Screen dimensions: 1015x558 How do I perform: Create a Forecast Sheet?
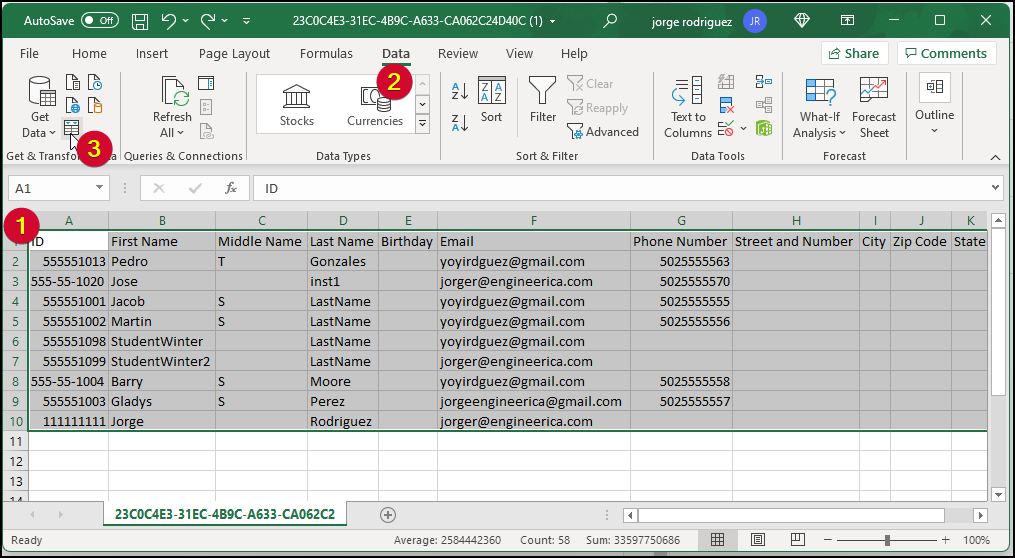[x=874, y=107]
